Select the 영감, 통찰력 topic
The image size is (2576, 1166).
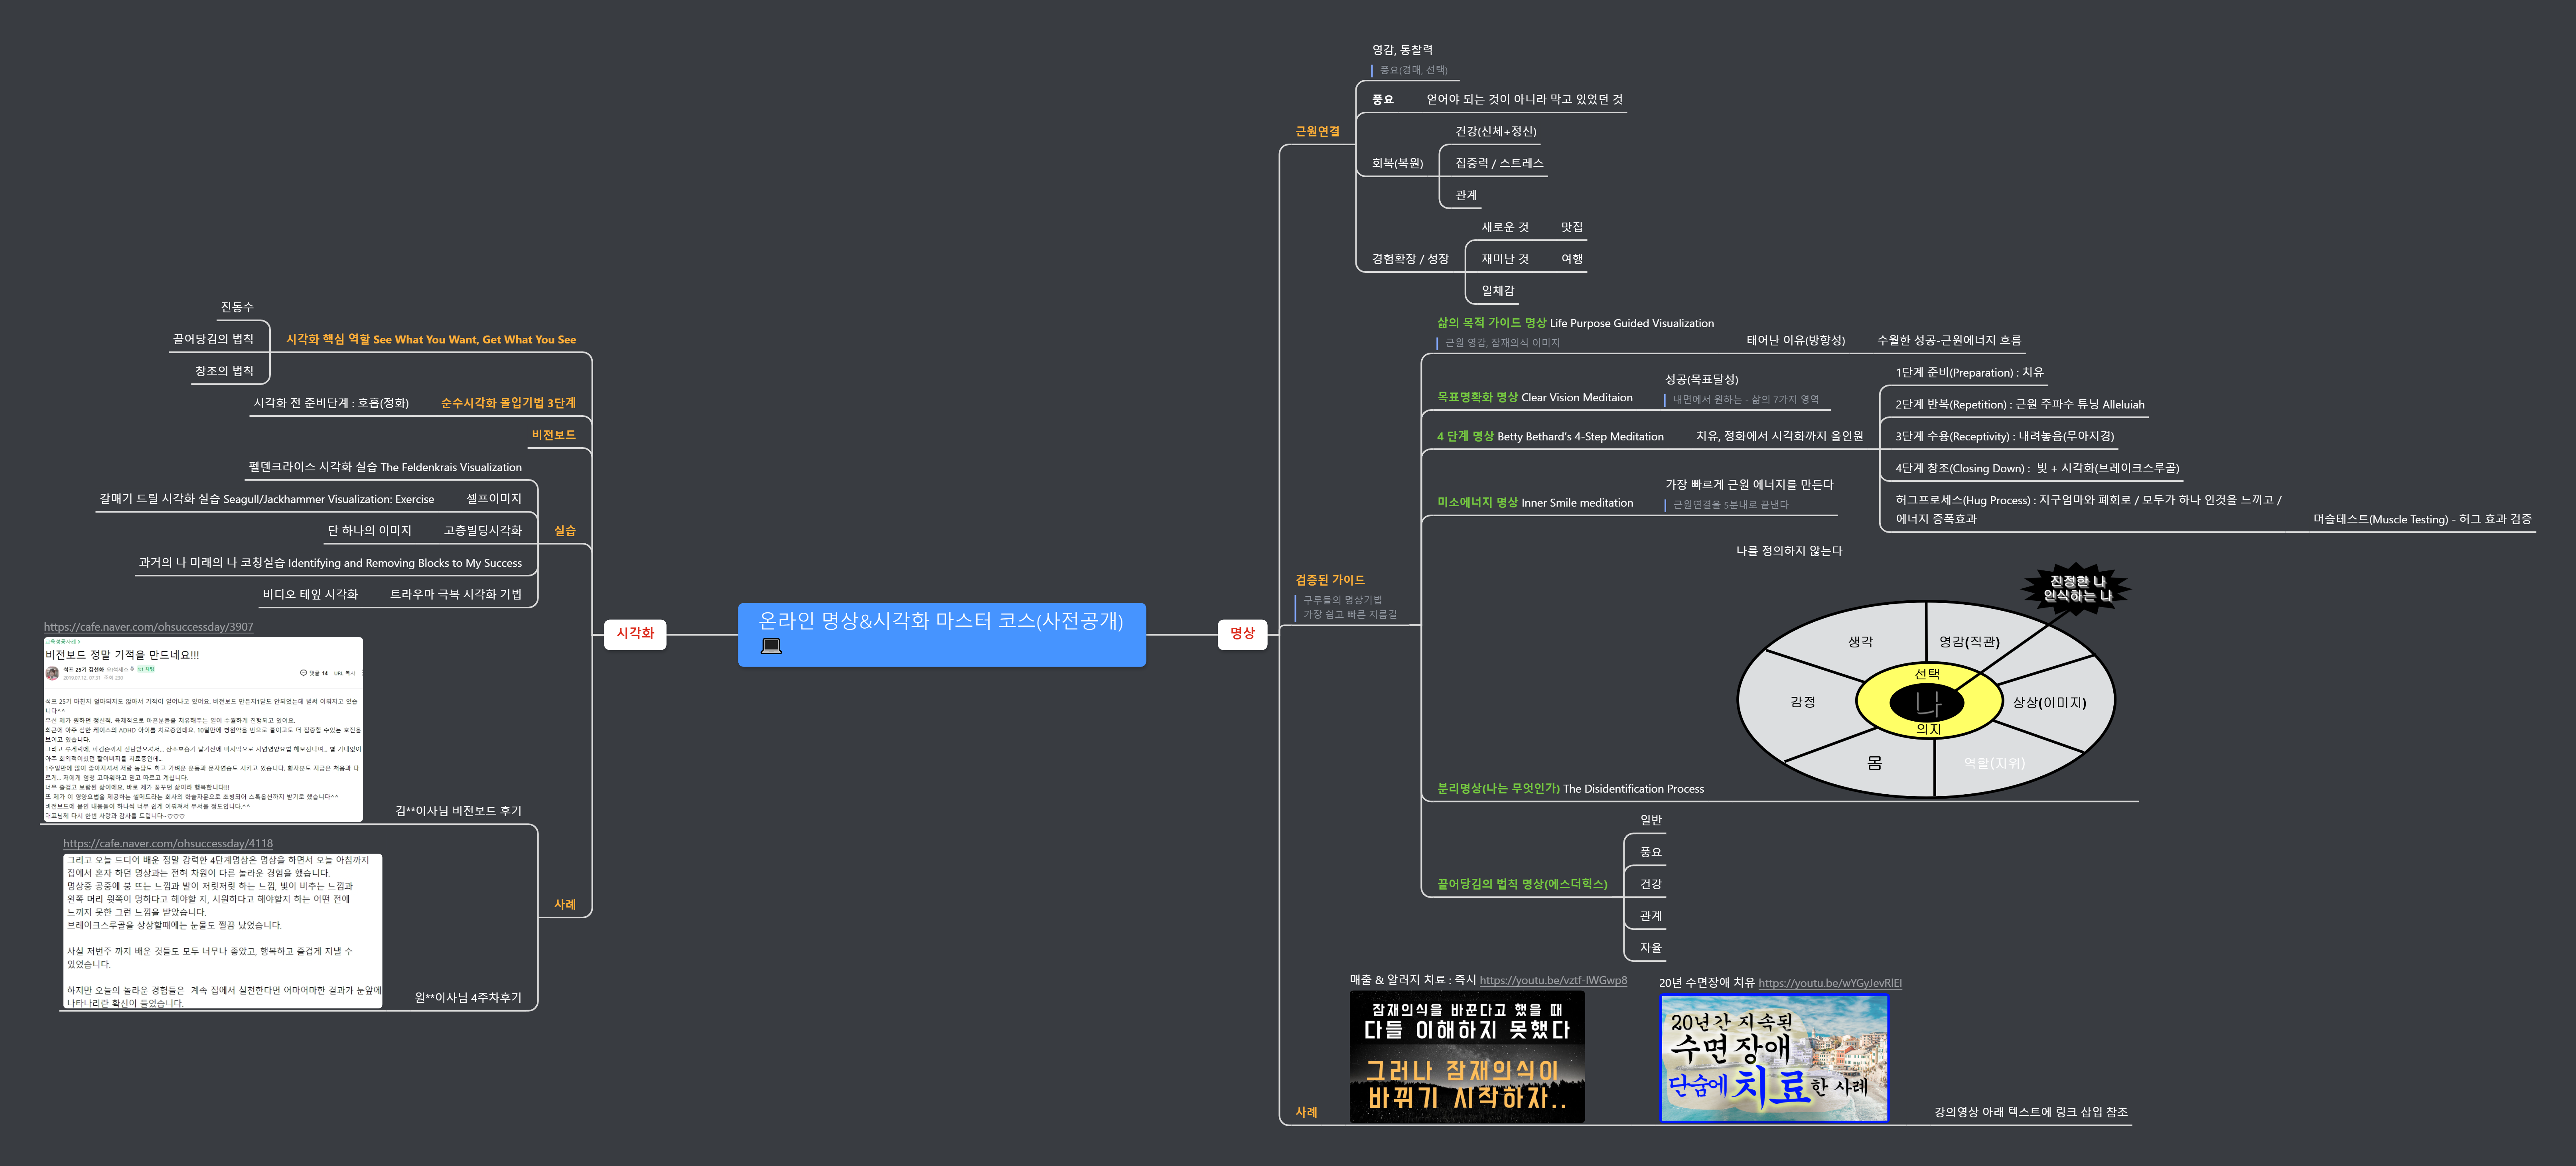point(1402,50)
